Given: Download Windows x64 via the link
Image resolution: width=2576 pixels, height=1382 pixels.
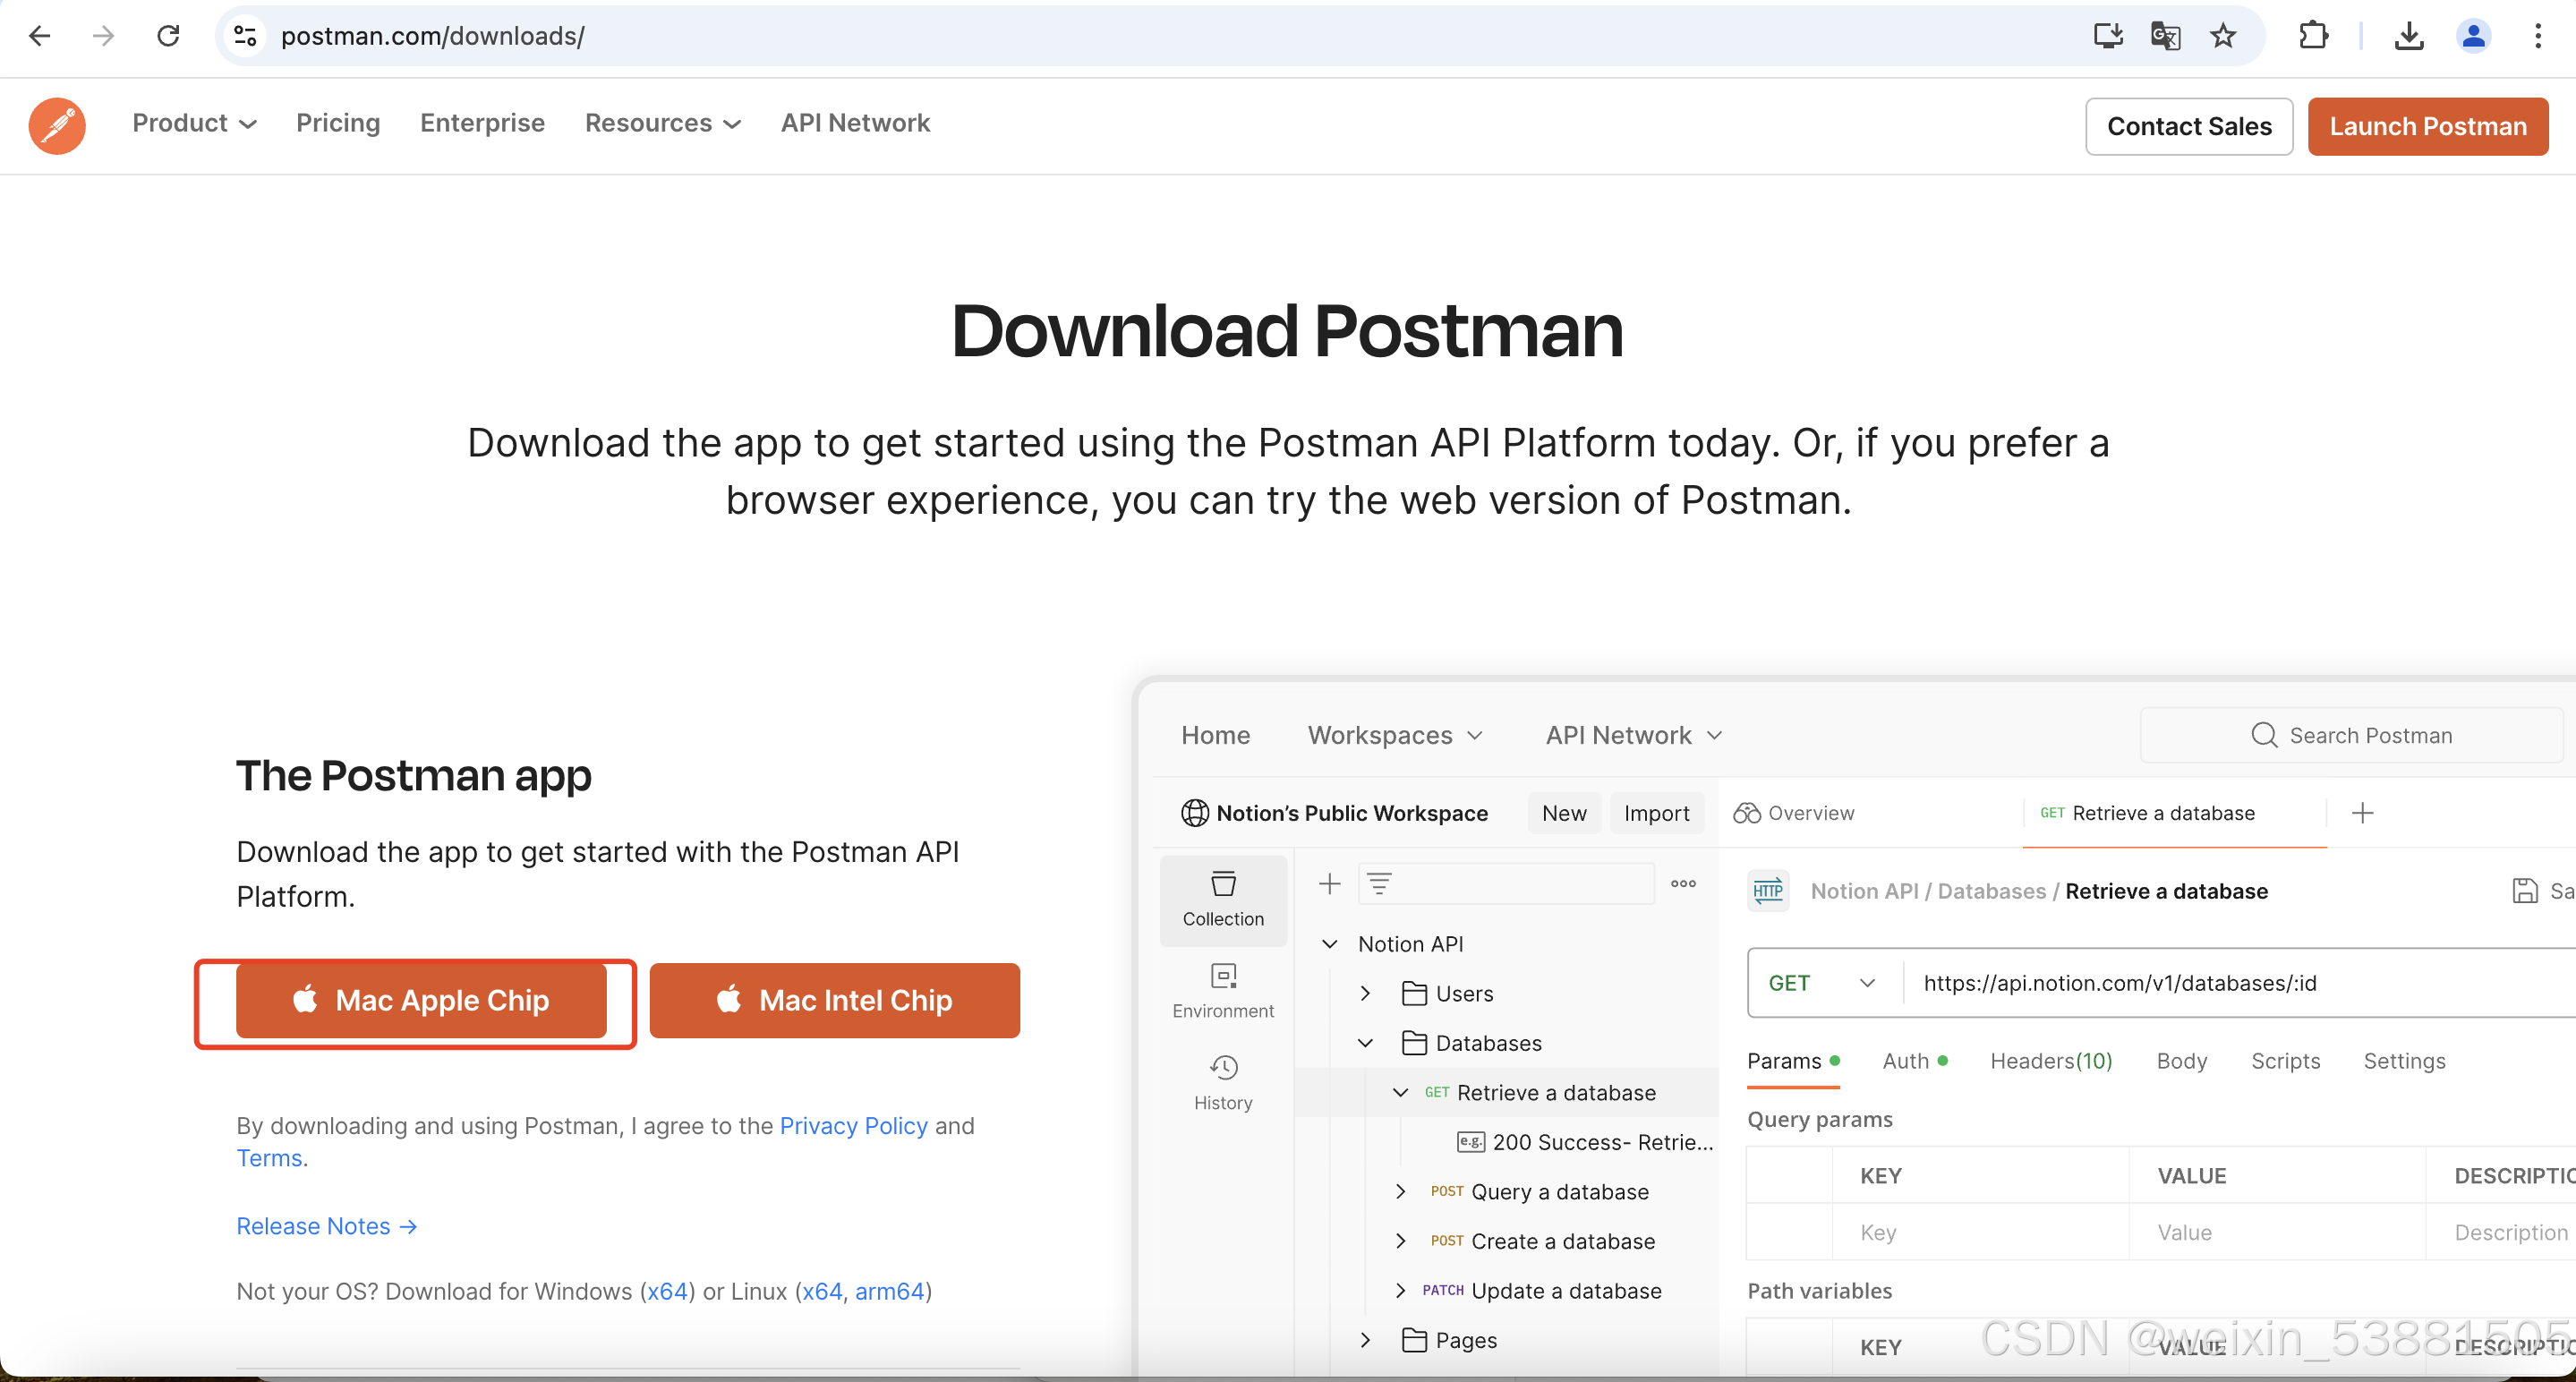Looking at the screenshot, I should click(667, 1291).
